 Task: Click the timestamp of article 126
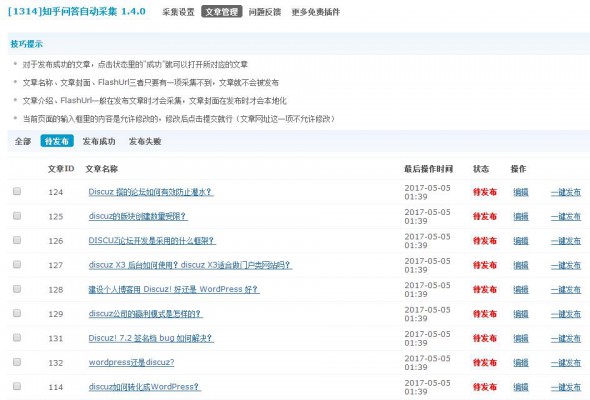pyautogui.click(x=427, y=241)
